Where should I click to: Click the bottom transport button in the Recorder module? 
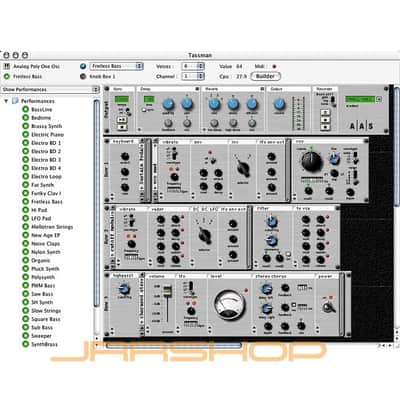coord(325,127)
